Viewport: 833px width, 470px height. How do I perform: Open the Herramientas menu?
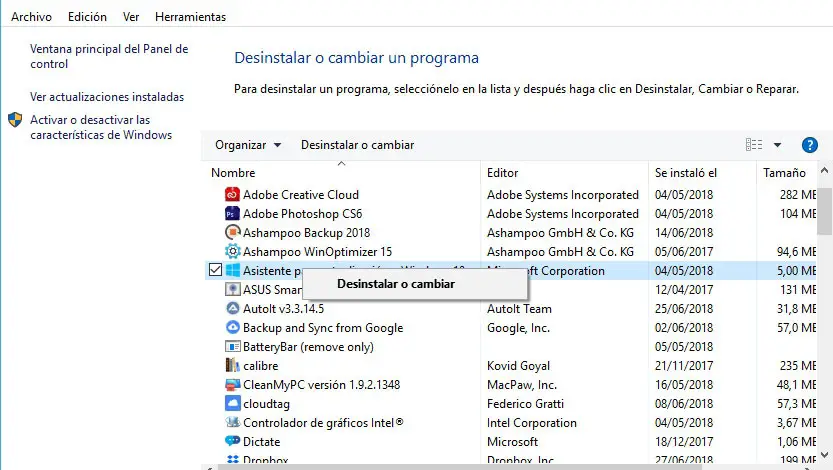[x=190, y=17]
